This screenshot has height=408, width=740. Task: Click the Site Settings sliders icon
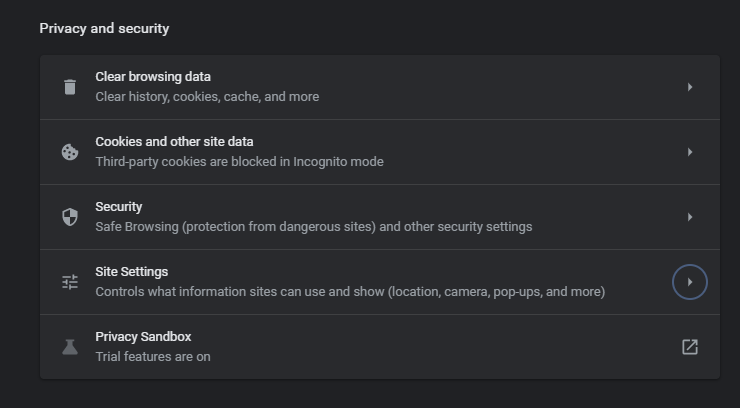pyautogui.click(x=69, y=282)
